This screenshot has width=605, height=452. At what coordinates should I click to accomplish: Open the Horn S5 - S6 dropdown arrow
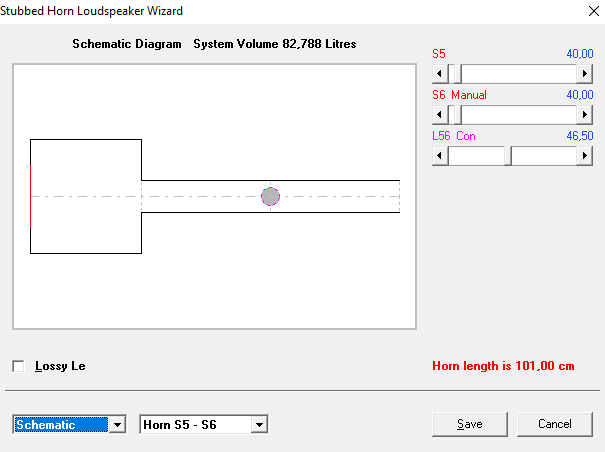coord(259,425)
